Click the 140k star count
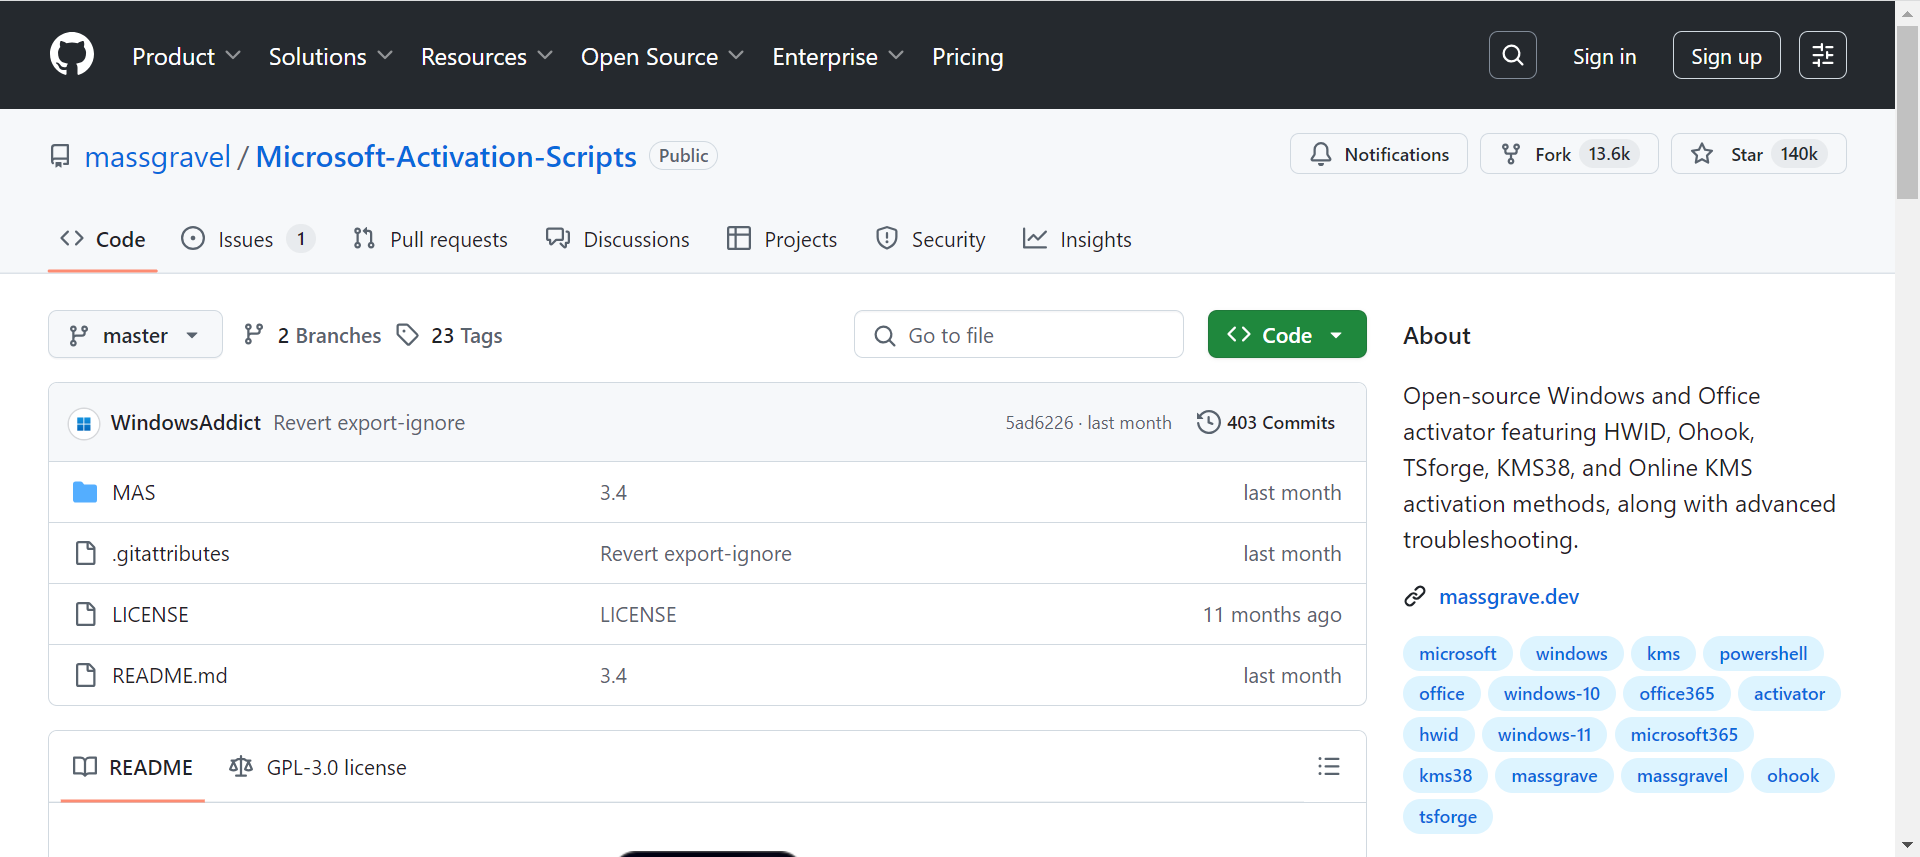The width and height of the screenshot is (1920, 857). click(x=1799, y=154)
